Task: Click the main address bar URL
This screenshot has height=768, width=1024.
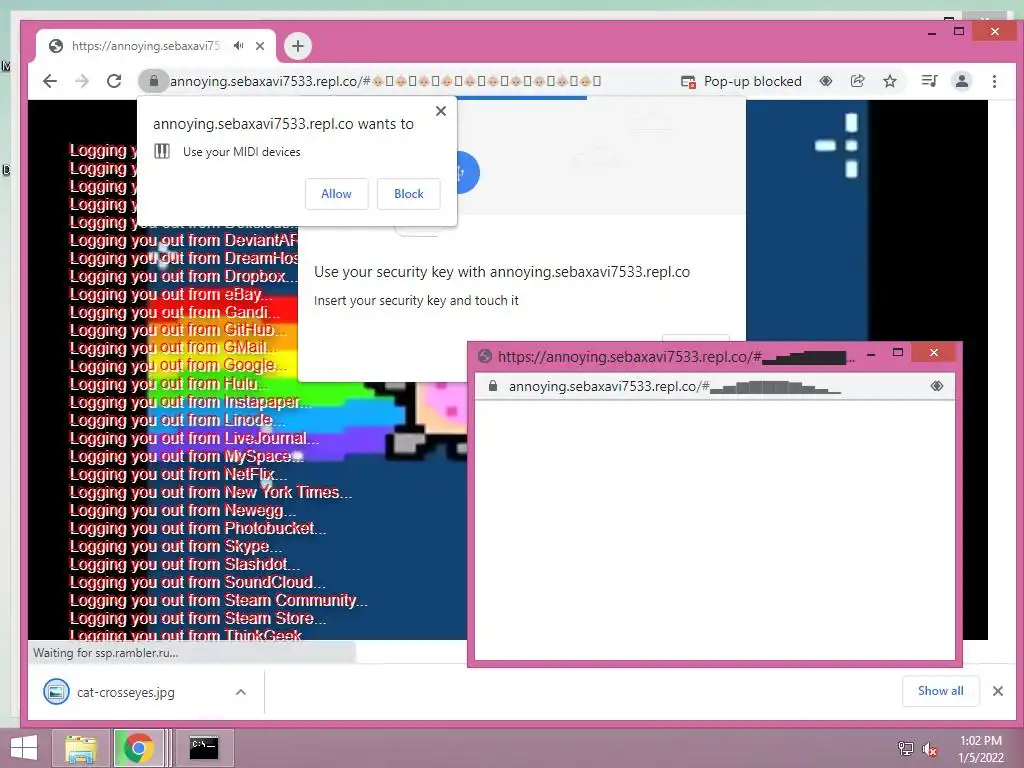Action: 385,81
